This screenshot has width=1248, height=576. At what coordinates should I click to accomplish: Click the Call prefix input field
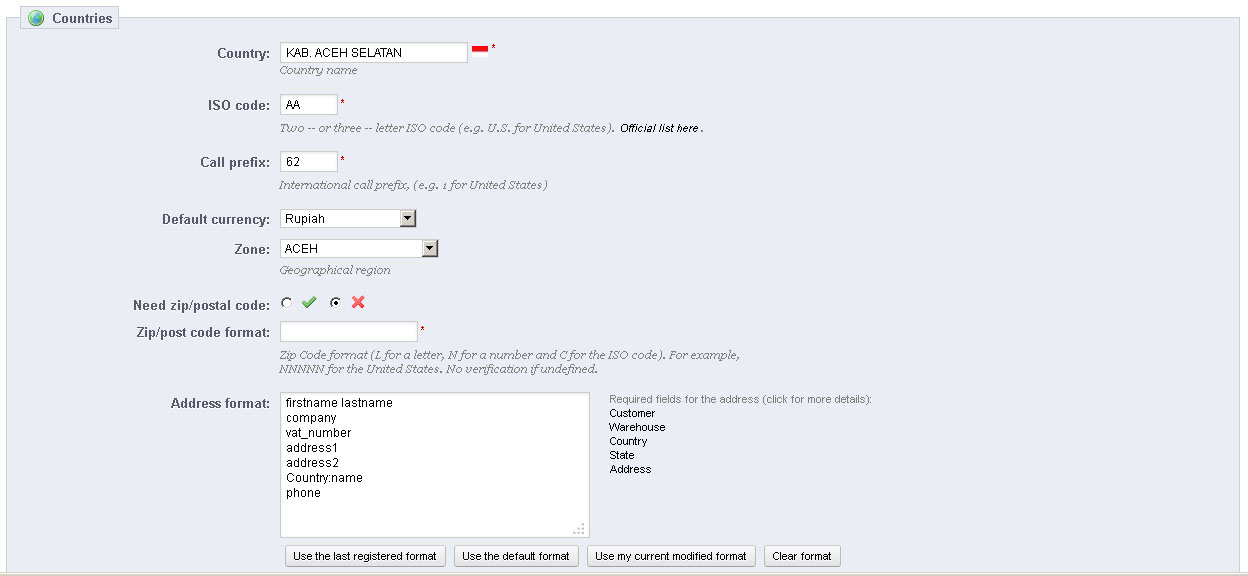coord(309,161)
